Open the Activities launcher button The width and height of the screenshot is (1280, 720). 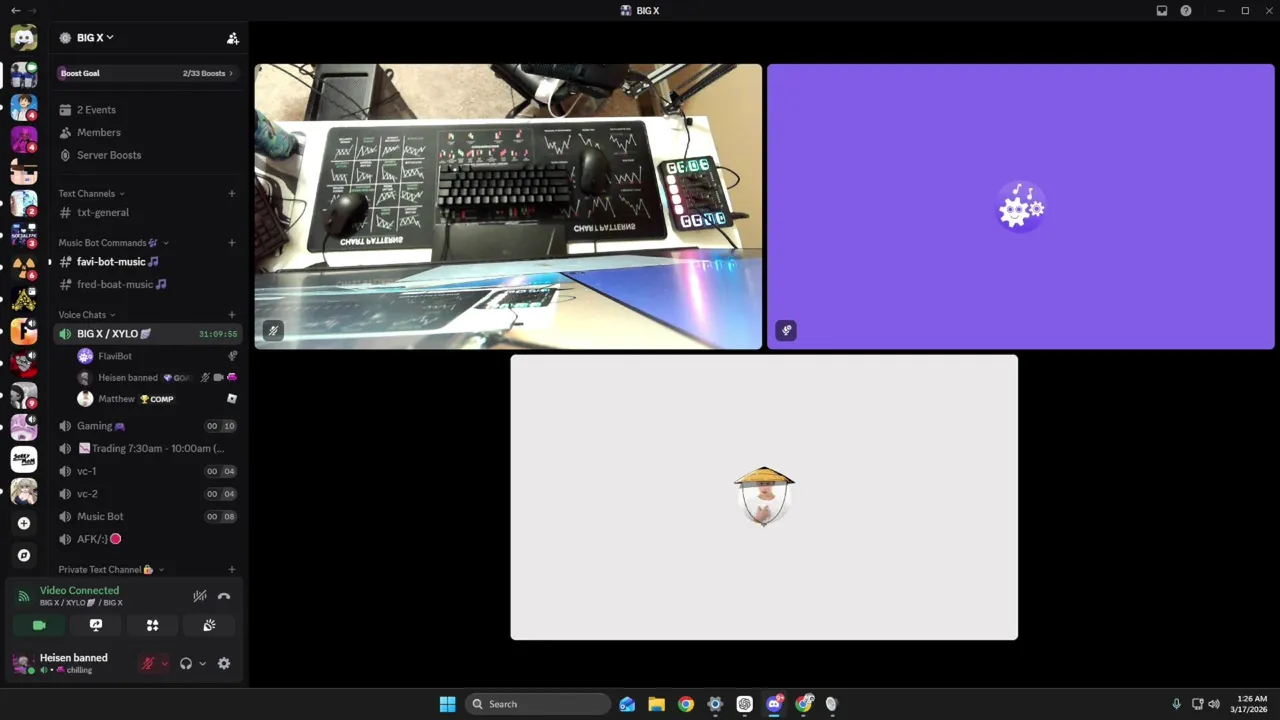pos(153,625)
